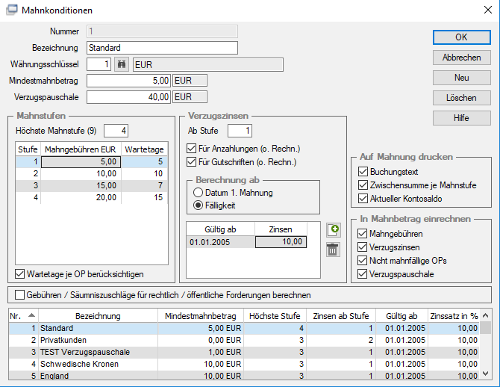The width and height of the screenshot is (500, 387).
Task: Sort list by Nr. column header
Action: coord(23,316)
